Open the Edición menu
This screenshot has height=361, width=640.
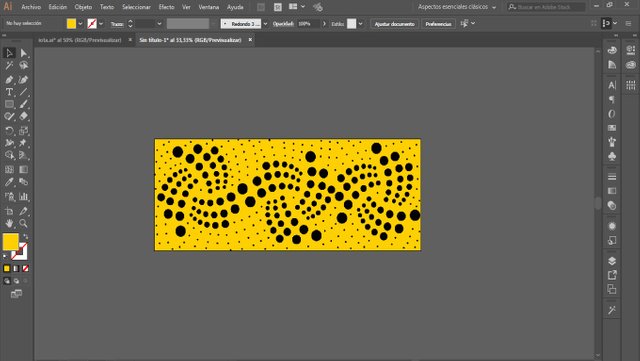coord(58,7)
